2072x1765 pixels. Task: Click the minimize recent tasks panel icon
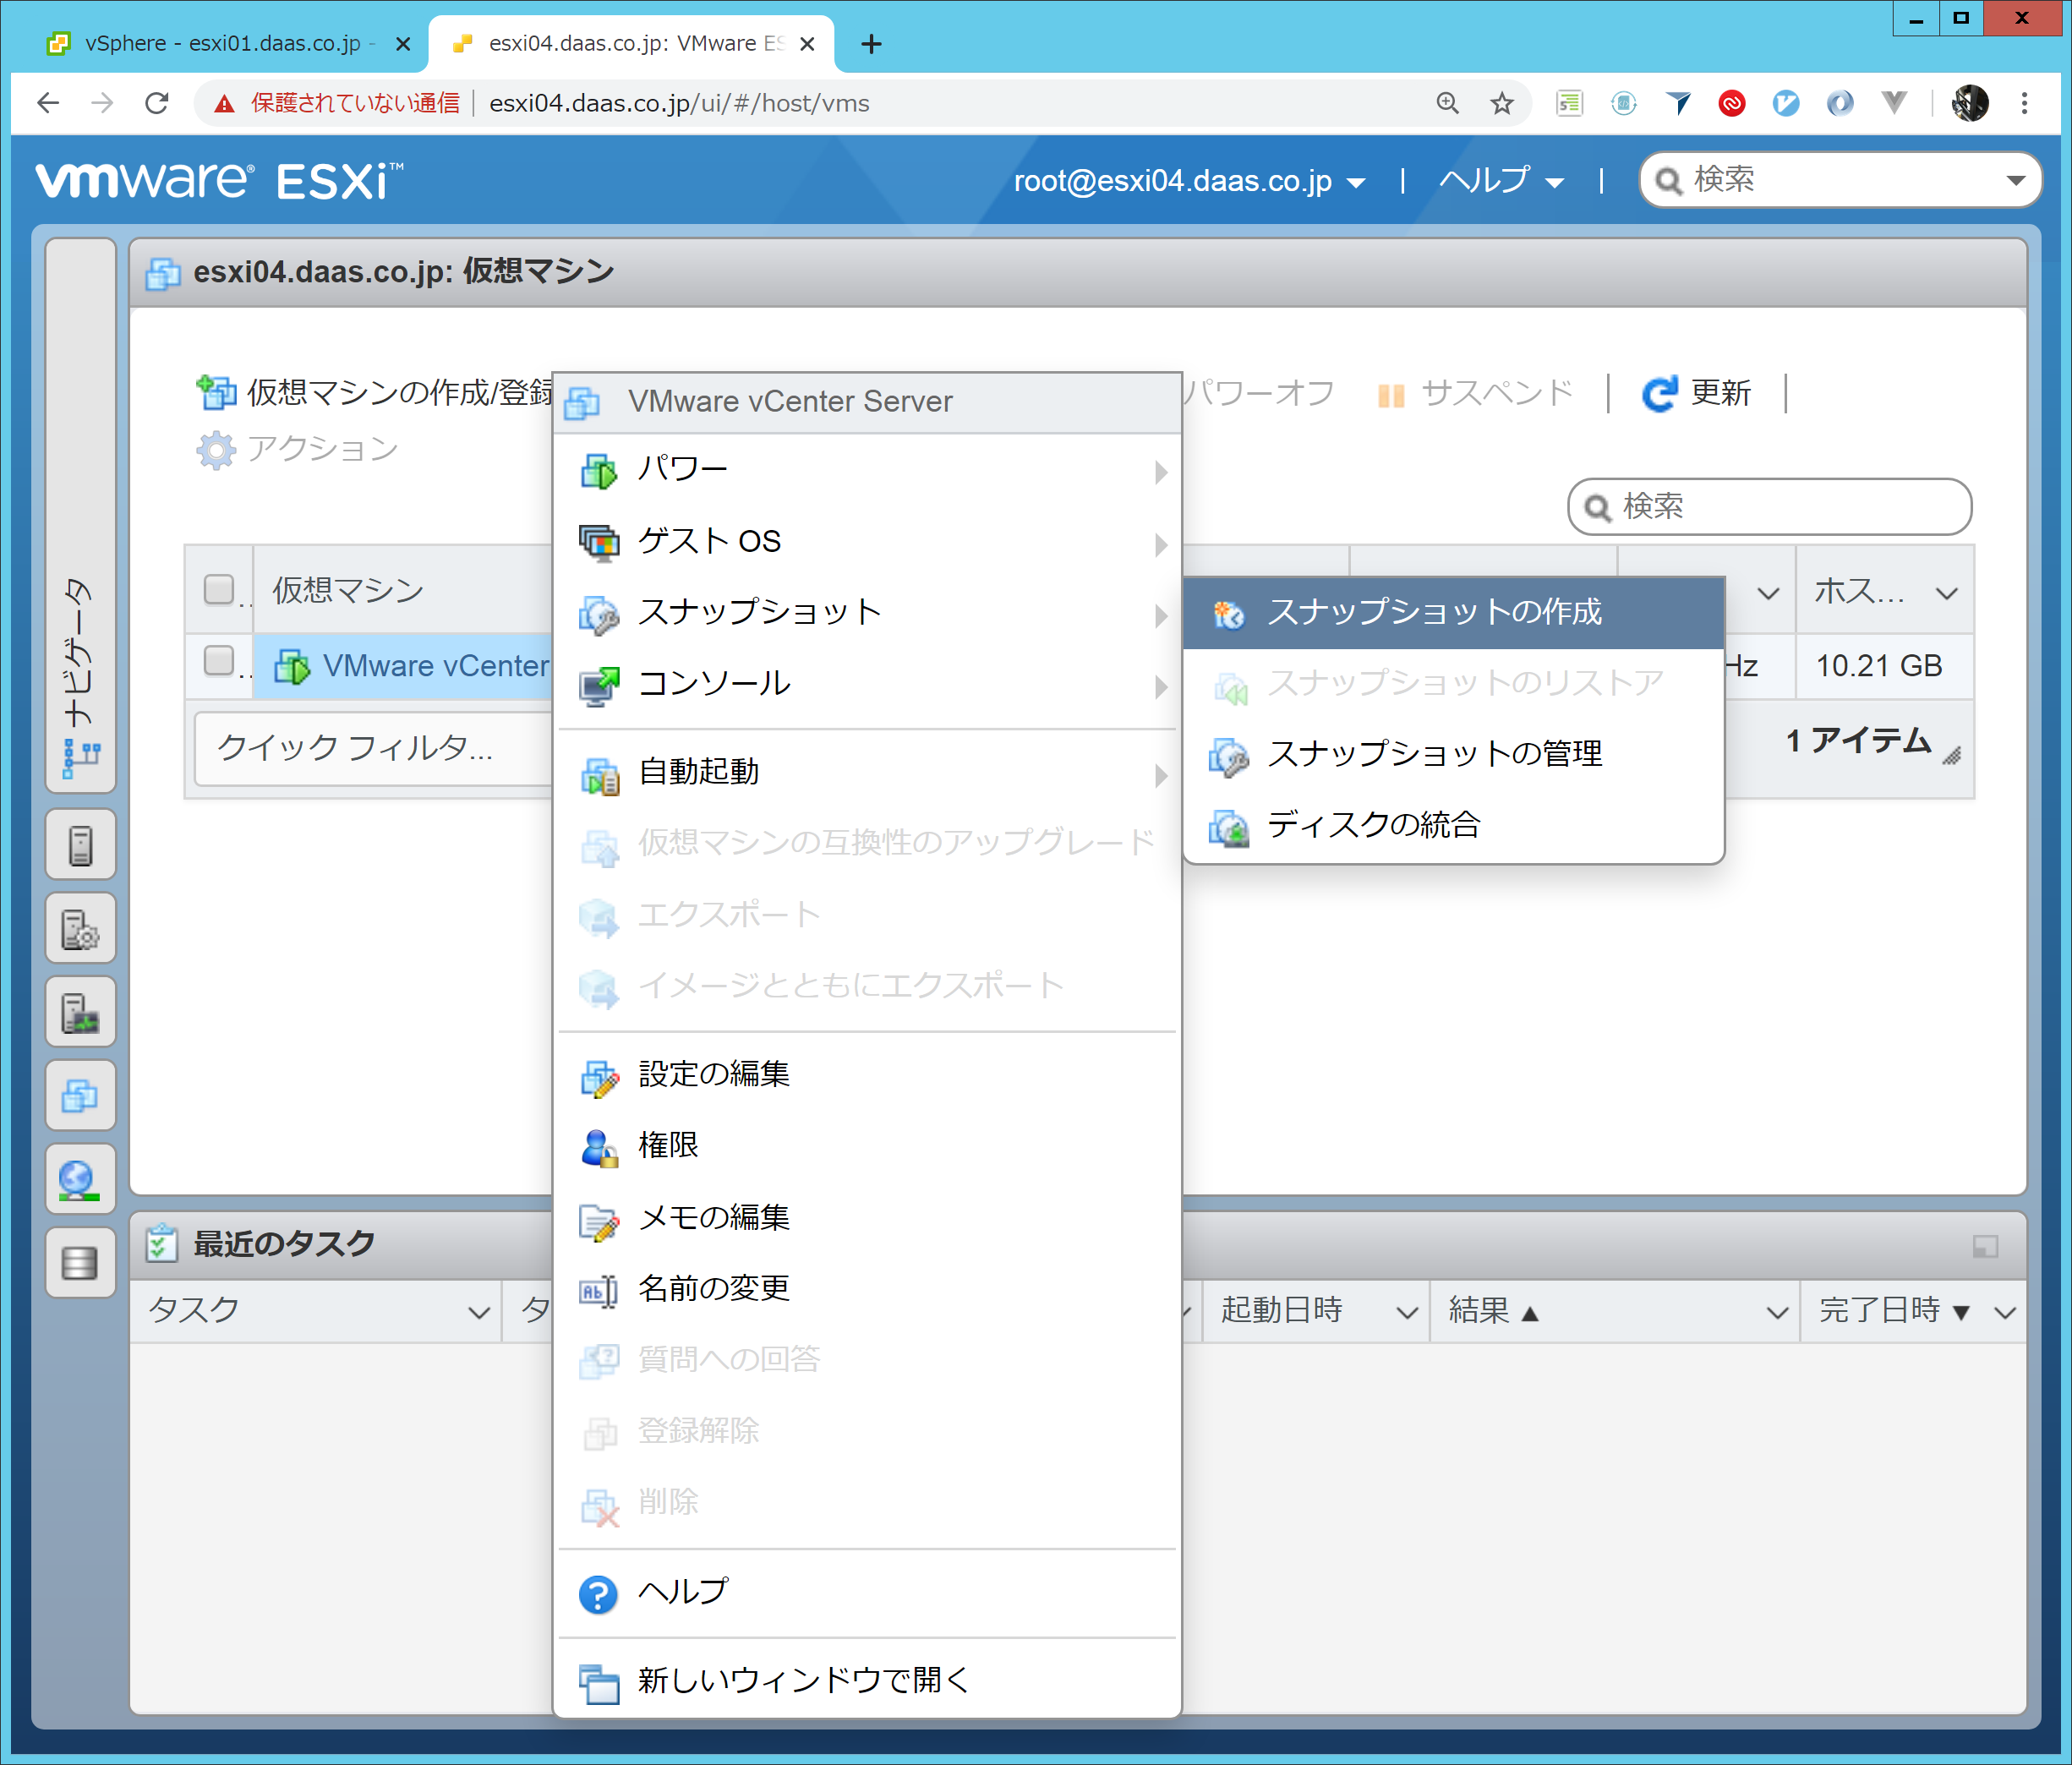1985,1246
